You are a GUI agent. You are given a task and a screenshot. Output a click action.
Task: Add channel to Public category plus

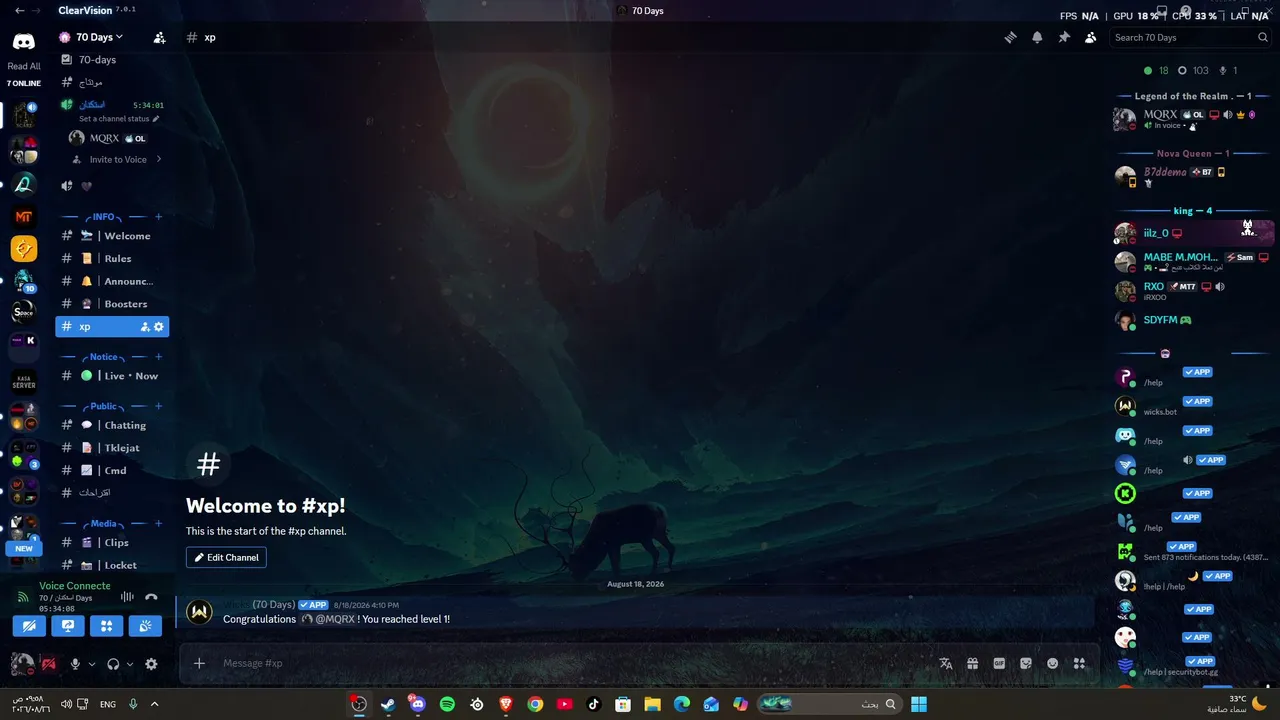click(158, 406)
